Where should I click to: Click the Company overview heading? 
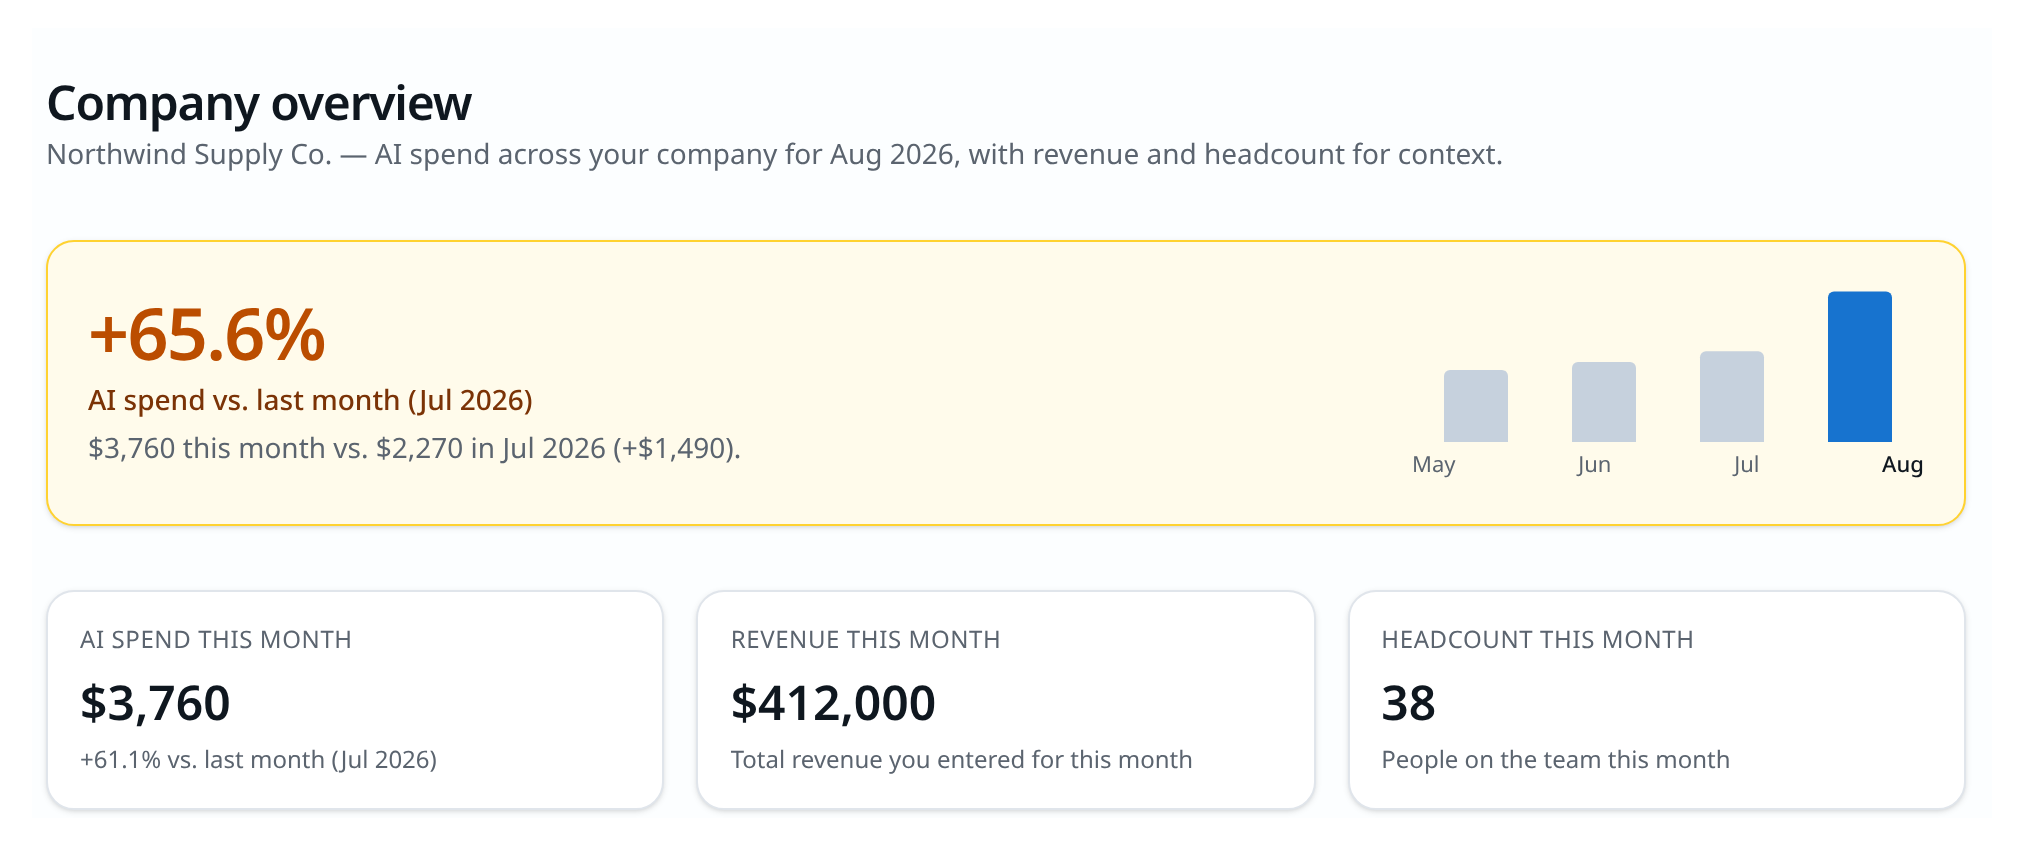click(x=259, y=104)
